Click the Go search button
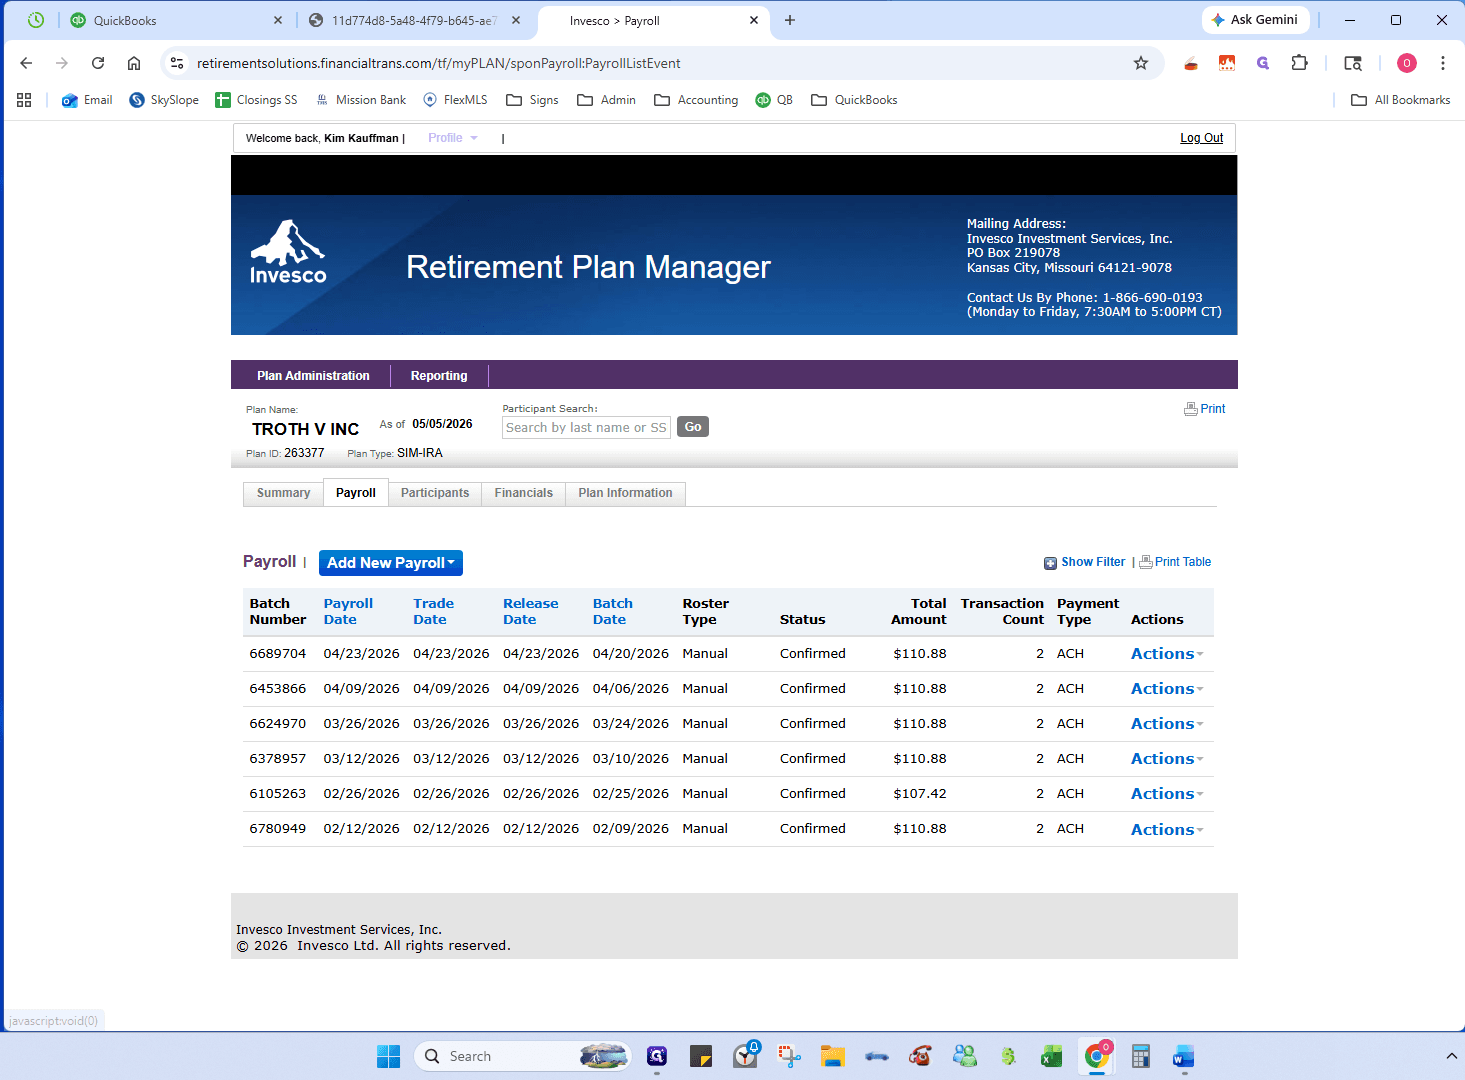 click(693, 427)
